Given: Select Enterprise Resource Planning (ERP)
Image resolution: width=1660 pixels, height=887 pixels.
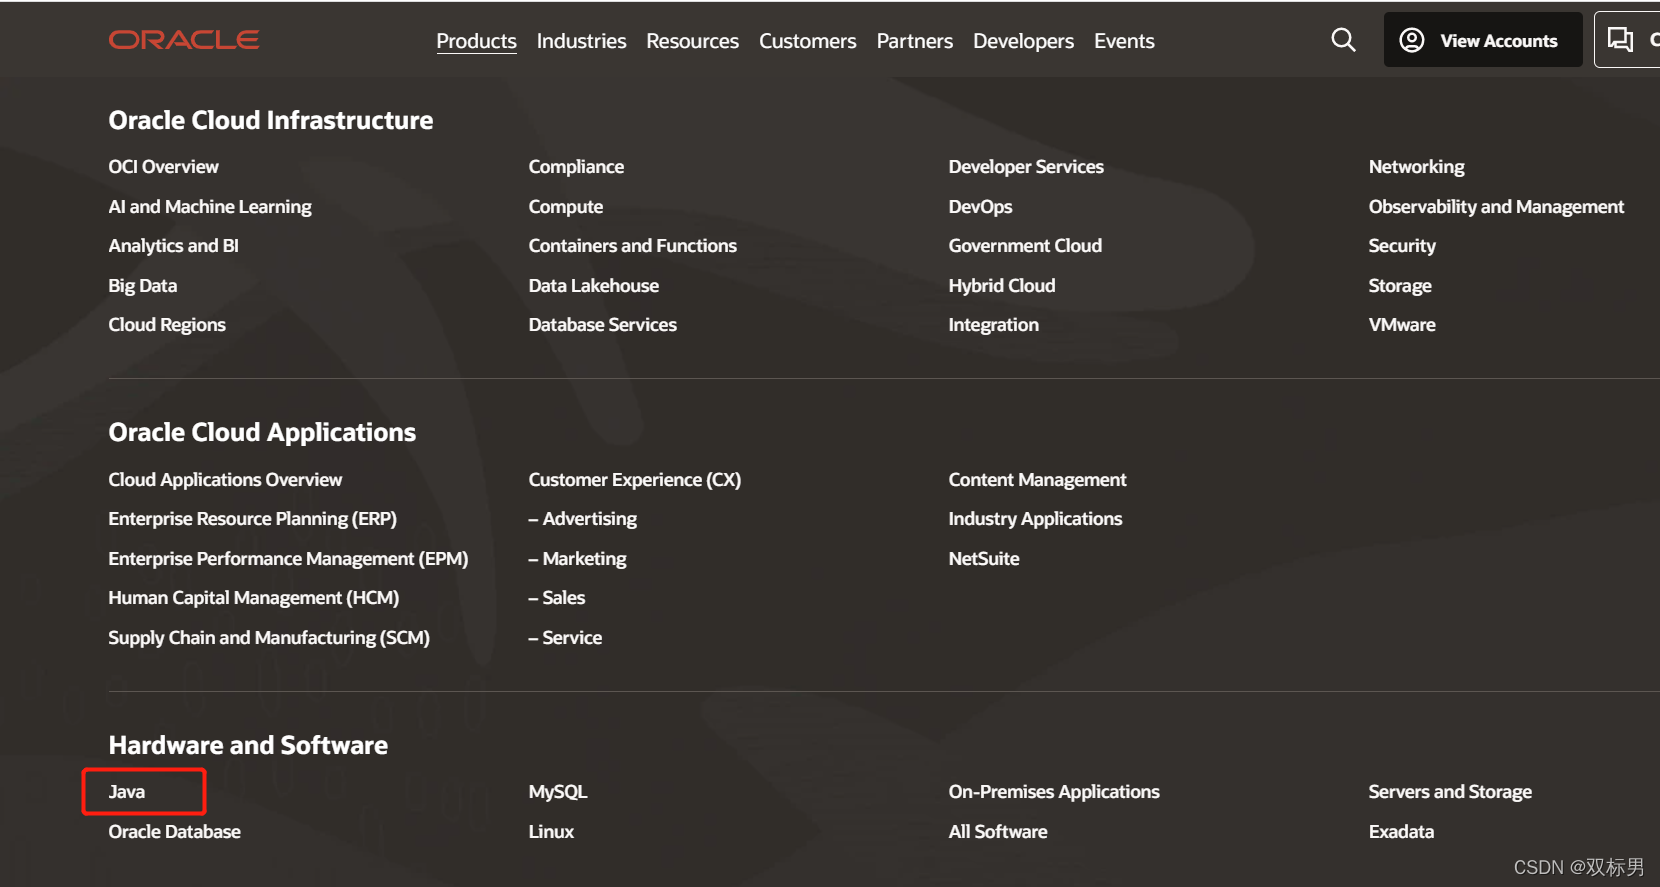Looking at the screenshot, I should (252, 519).
